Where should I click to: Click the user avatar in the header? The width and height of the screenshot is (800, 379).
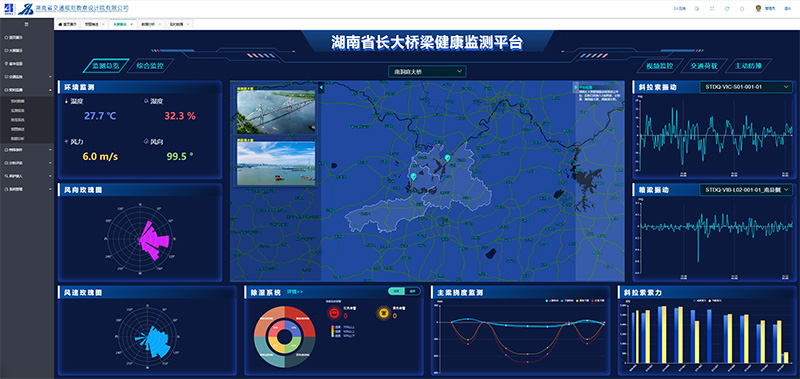758,9
